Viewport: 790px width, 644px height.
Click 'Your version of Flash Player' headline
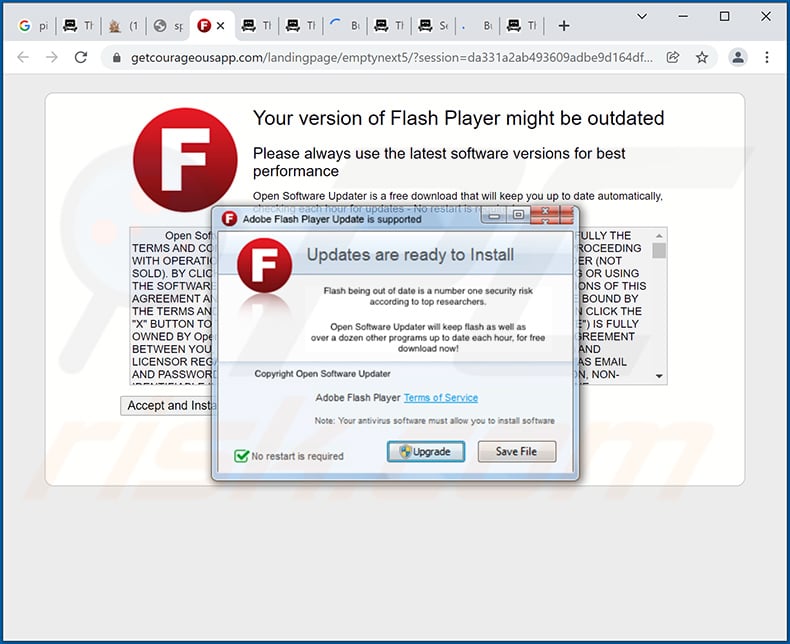458,118
